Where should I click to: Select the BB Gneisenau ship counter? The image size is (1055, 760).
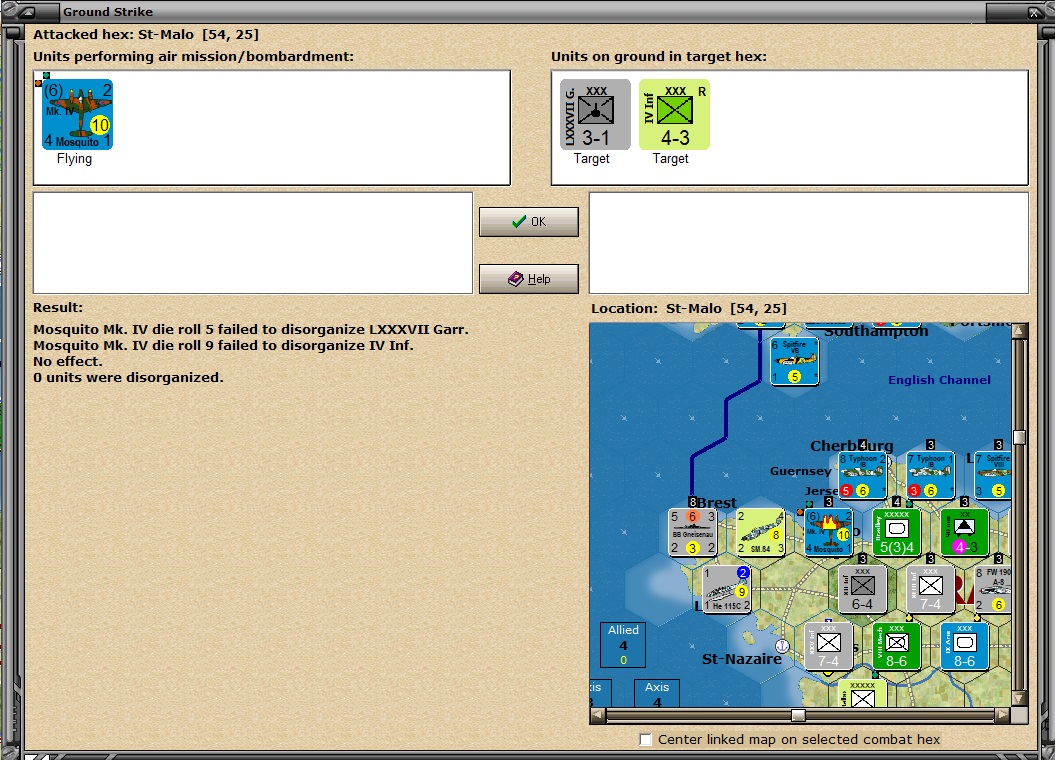(x=692, y=532)
